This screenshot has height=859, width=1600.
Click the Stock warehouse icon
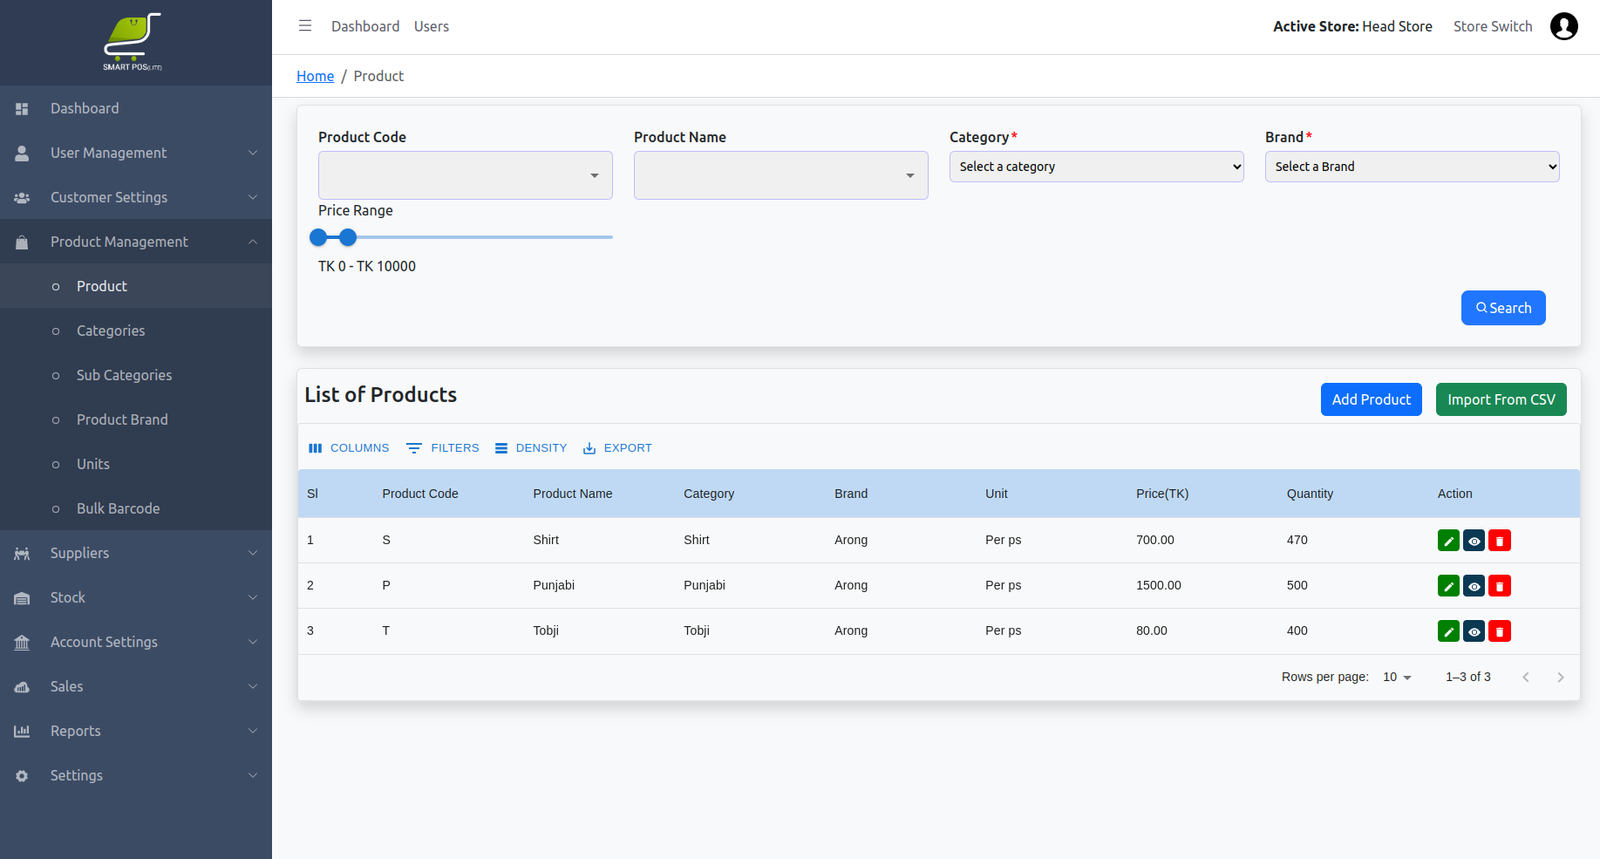[x=22, y=598]
